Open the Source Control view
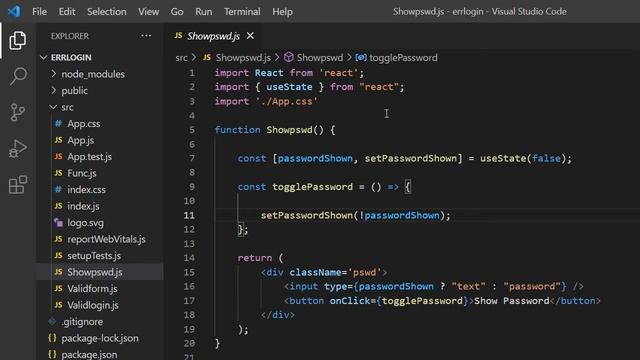 pyautogui.click(x=18, y=112)
